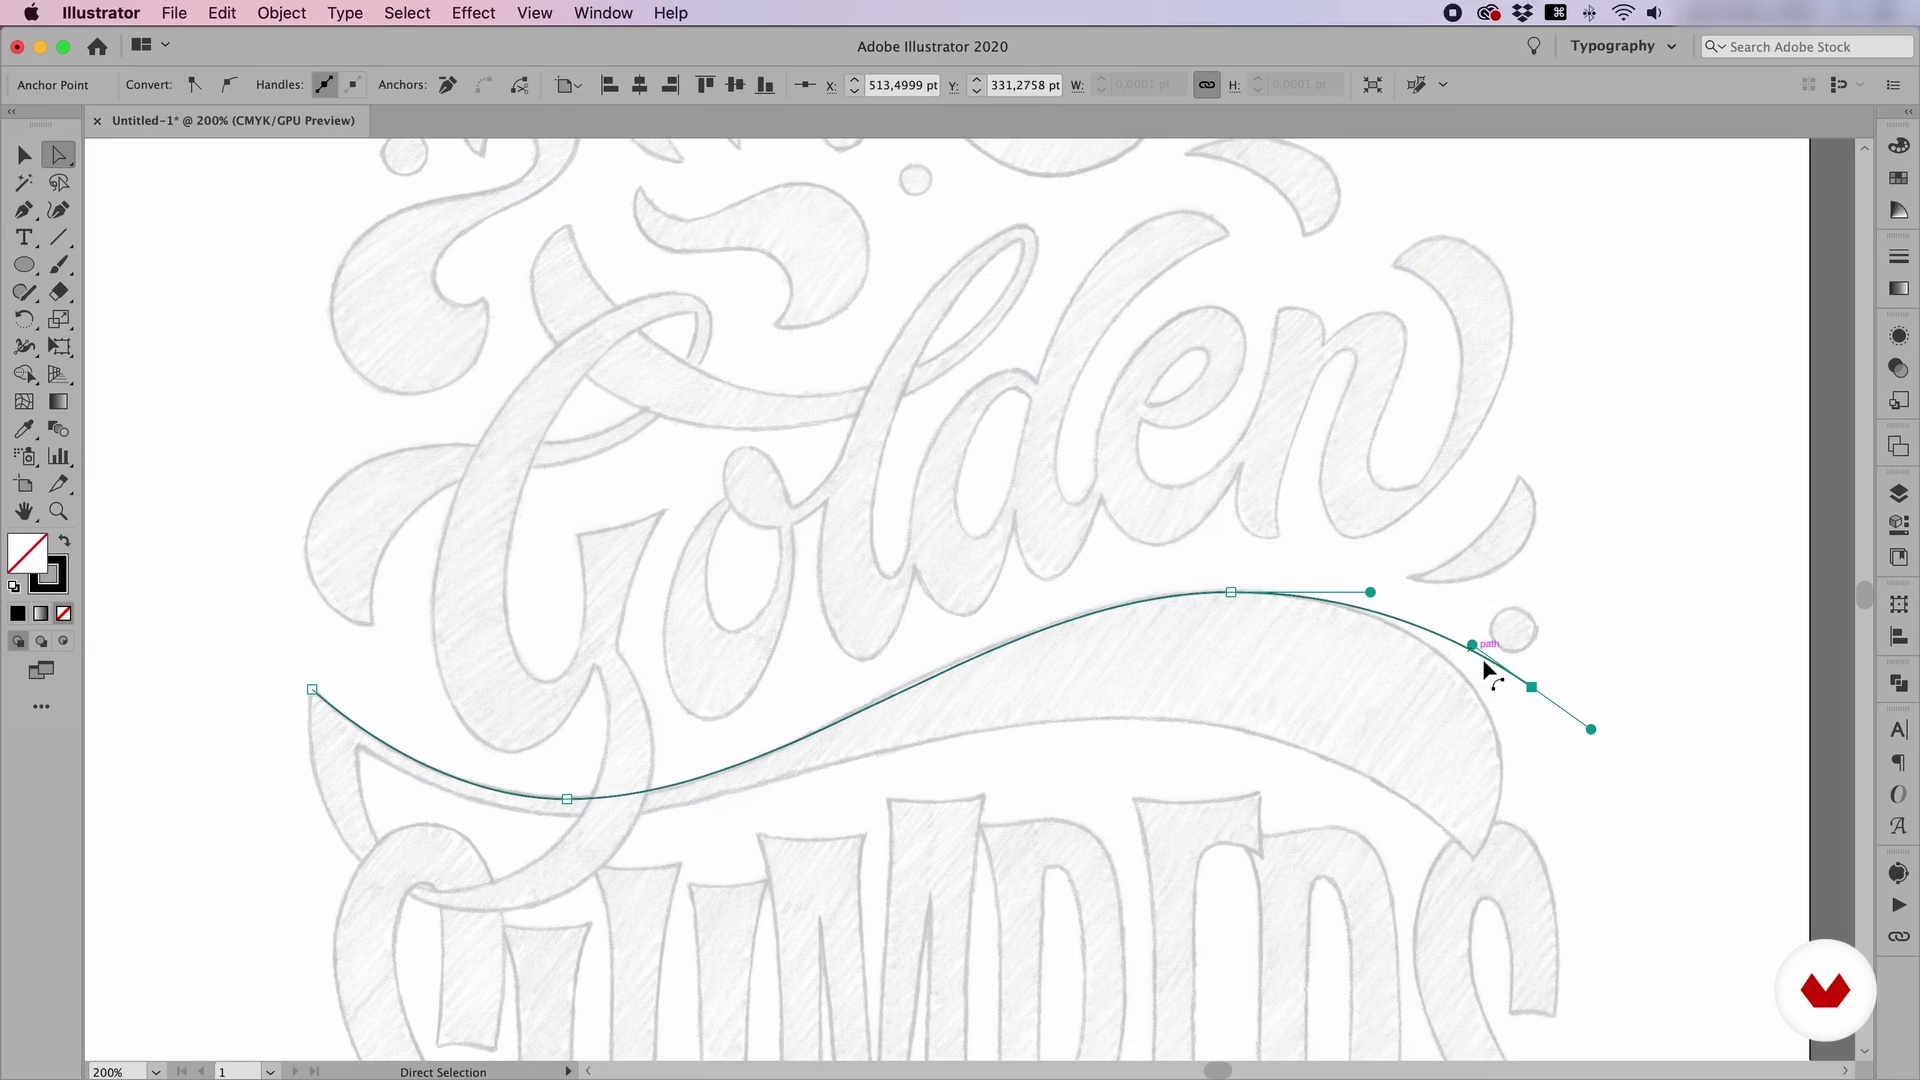Select the Free Transform tool
The height and width of the screenshot is (1080, 1920).
click(x=58, y=347)
